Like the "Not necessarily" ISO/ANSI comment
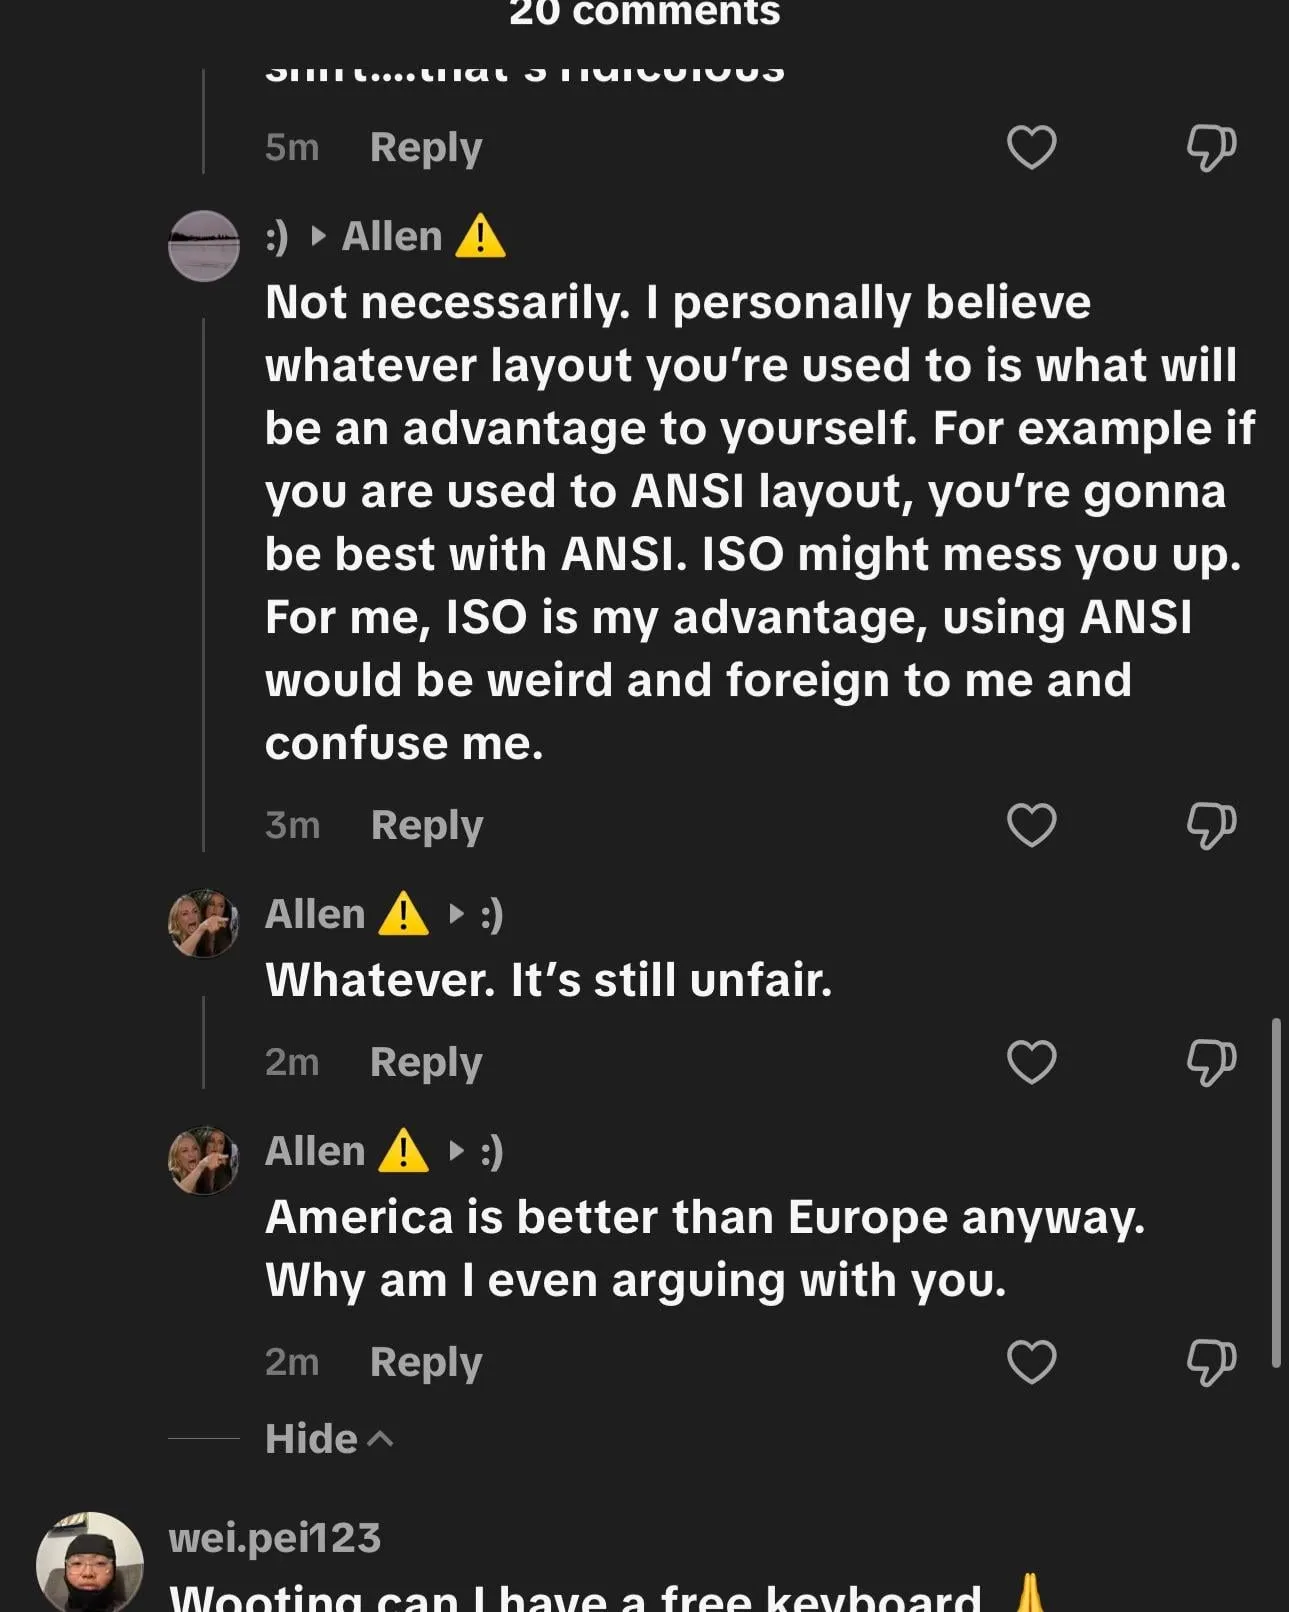1289x1612 pixels. pos(1031,825)
